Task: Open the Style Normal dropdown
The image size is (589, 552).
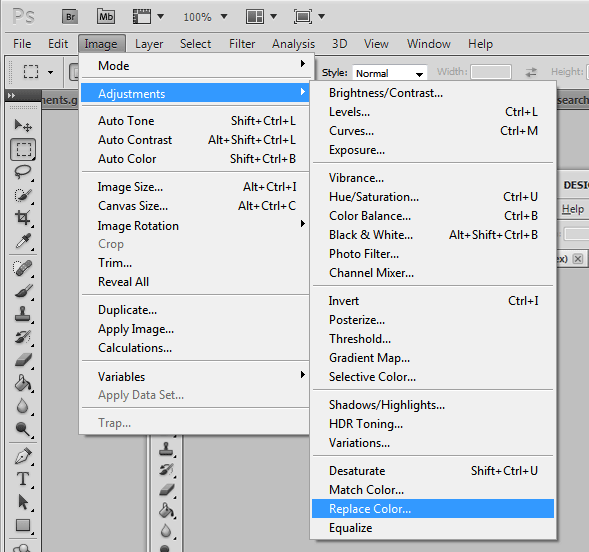Action: 390,73
